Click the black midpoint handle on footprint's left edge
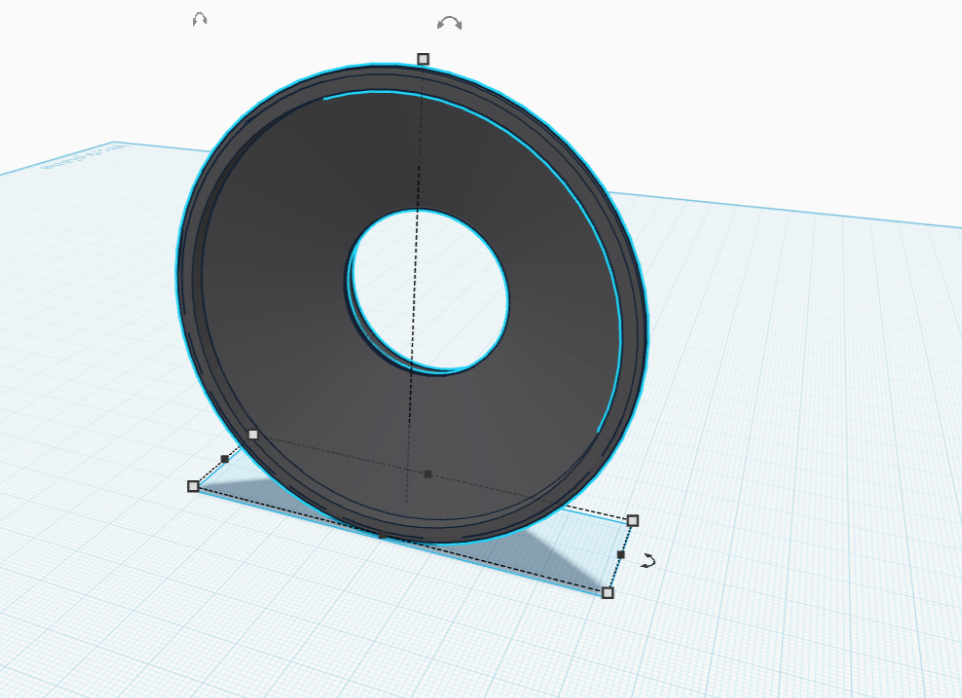Image resolution: width=962 pixels, height=698 pixels. point(224,459)
